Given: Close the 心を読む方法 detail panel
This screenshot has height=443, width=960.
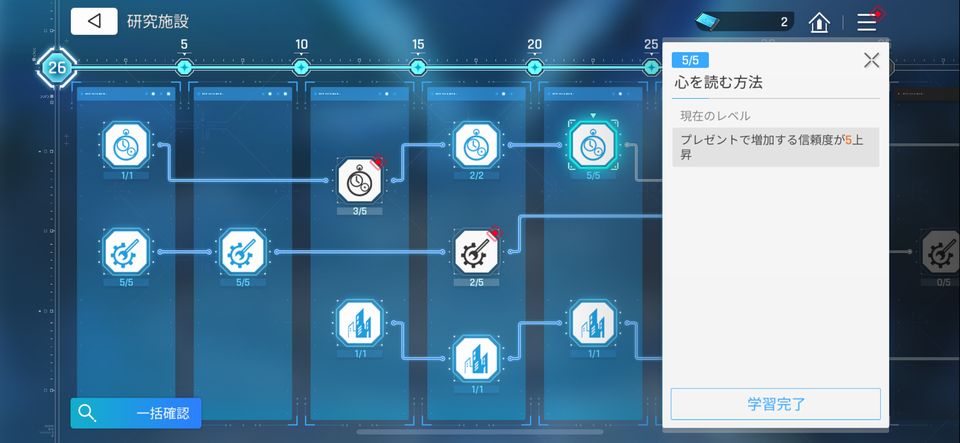Looking at the screenshot, I should click(x=871, y=60).
